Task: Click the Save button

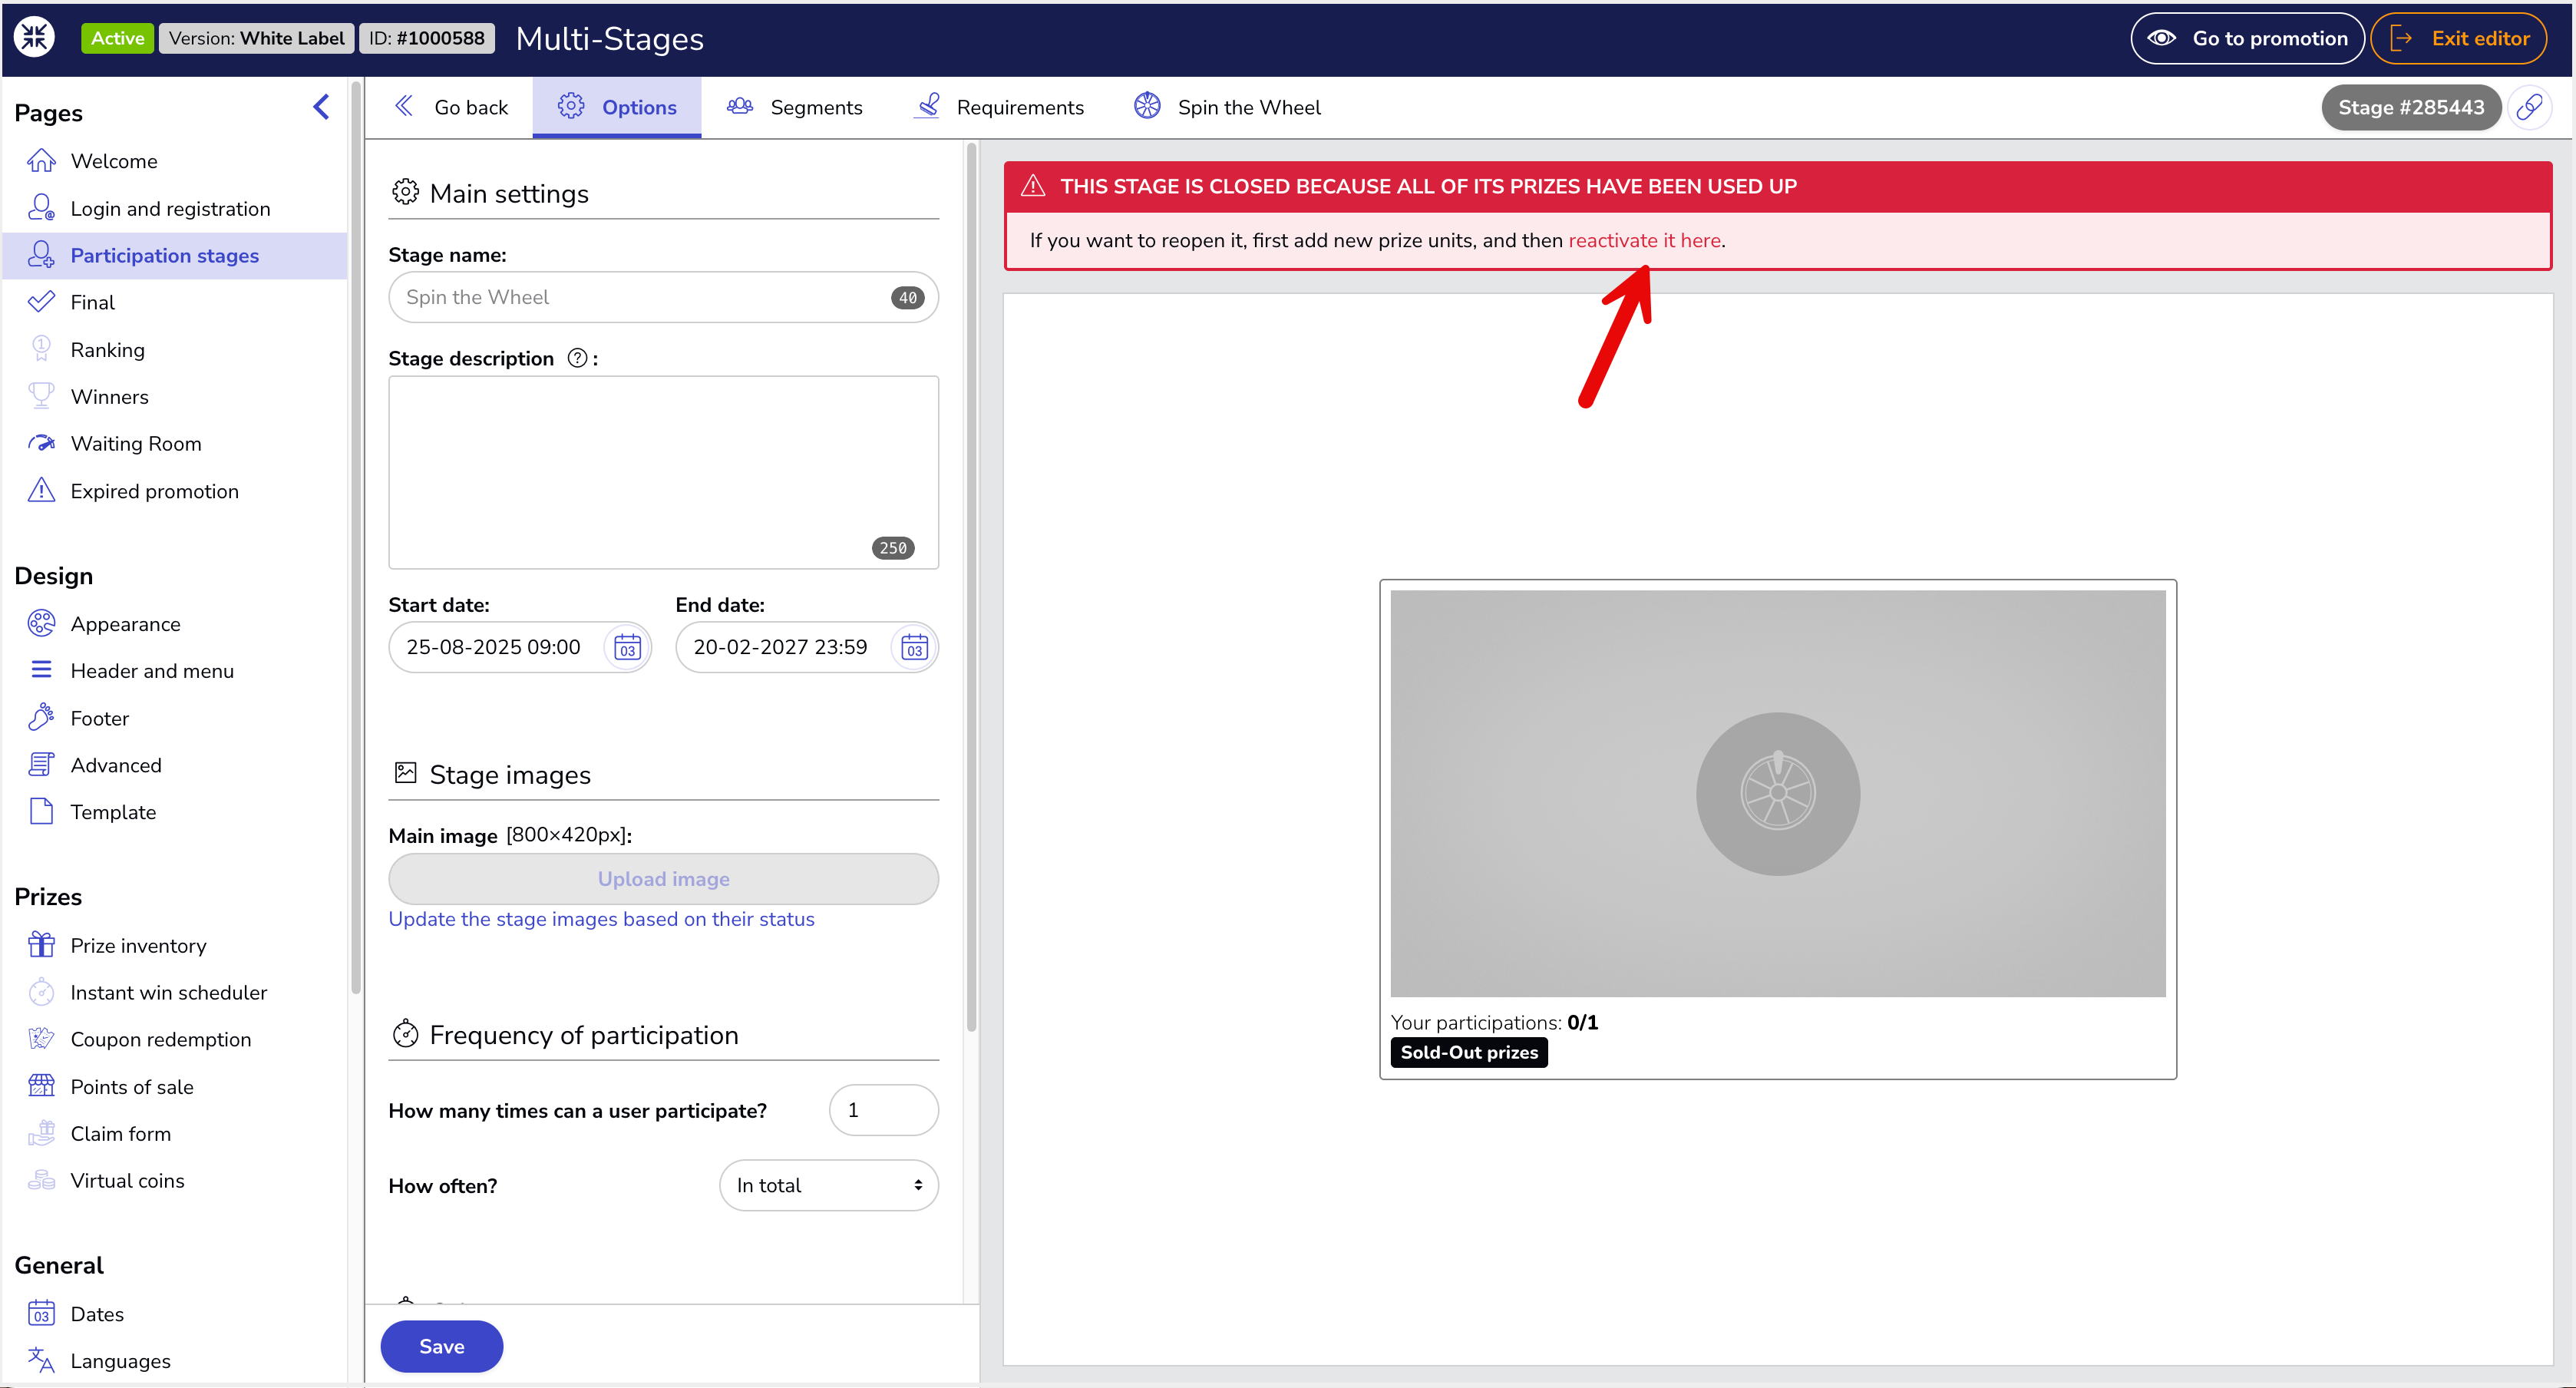Action: tap(441, 1346)
